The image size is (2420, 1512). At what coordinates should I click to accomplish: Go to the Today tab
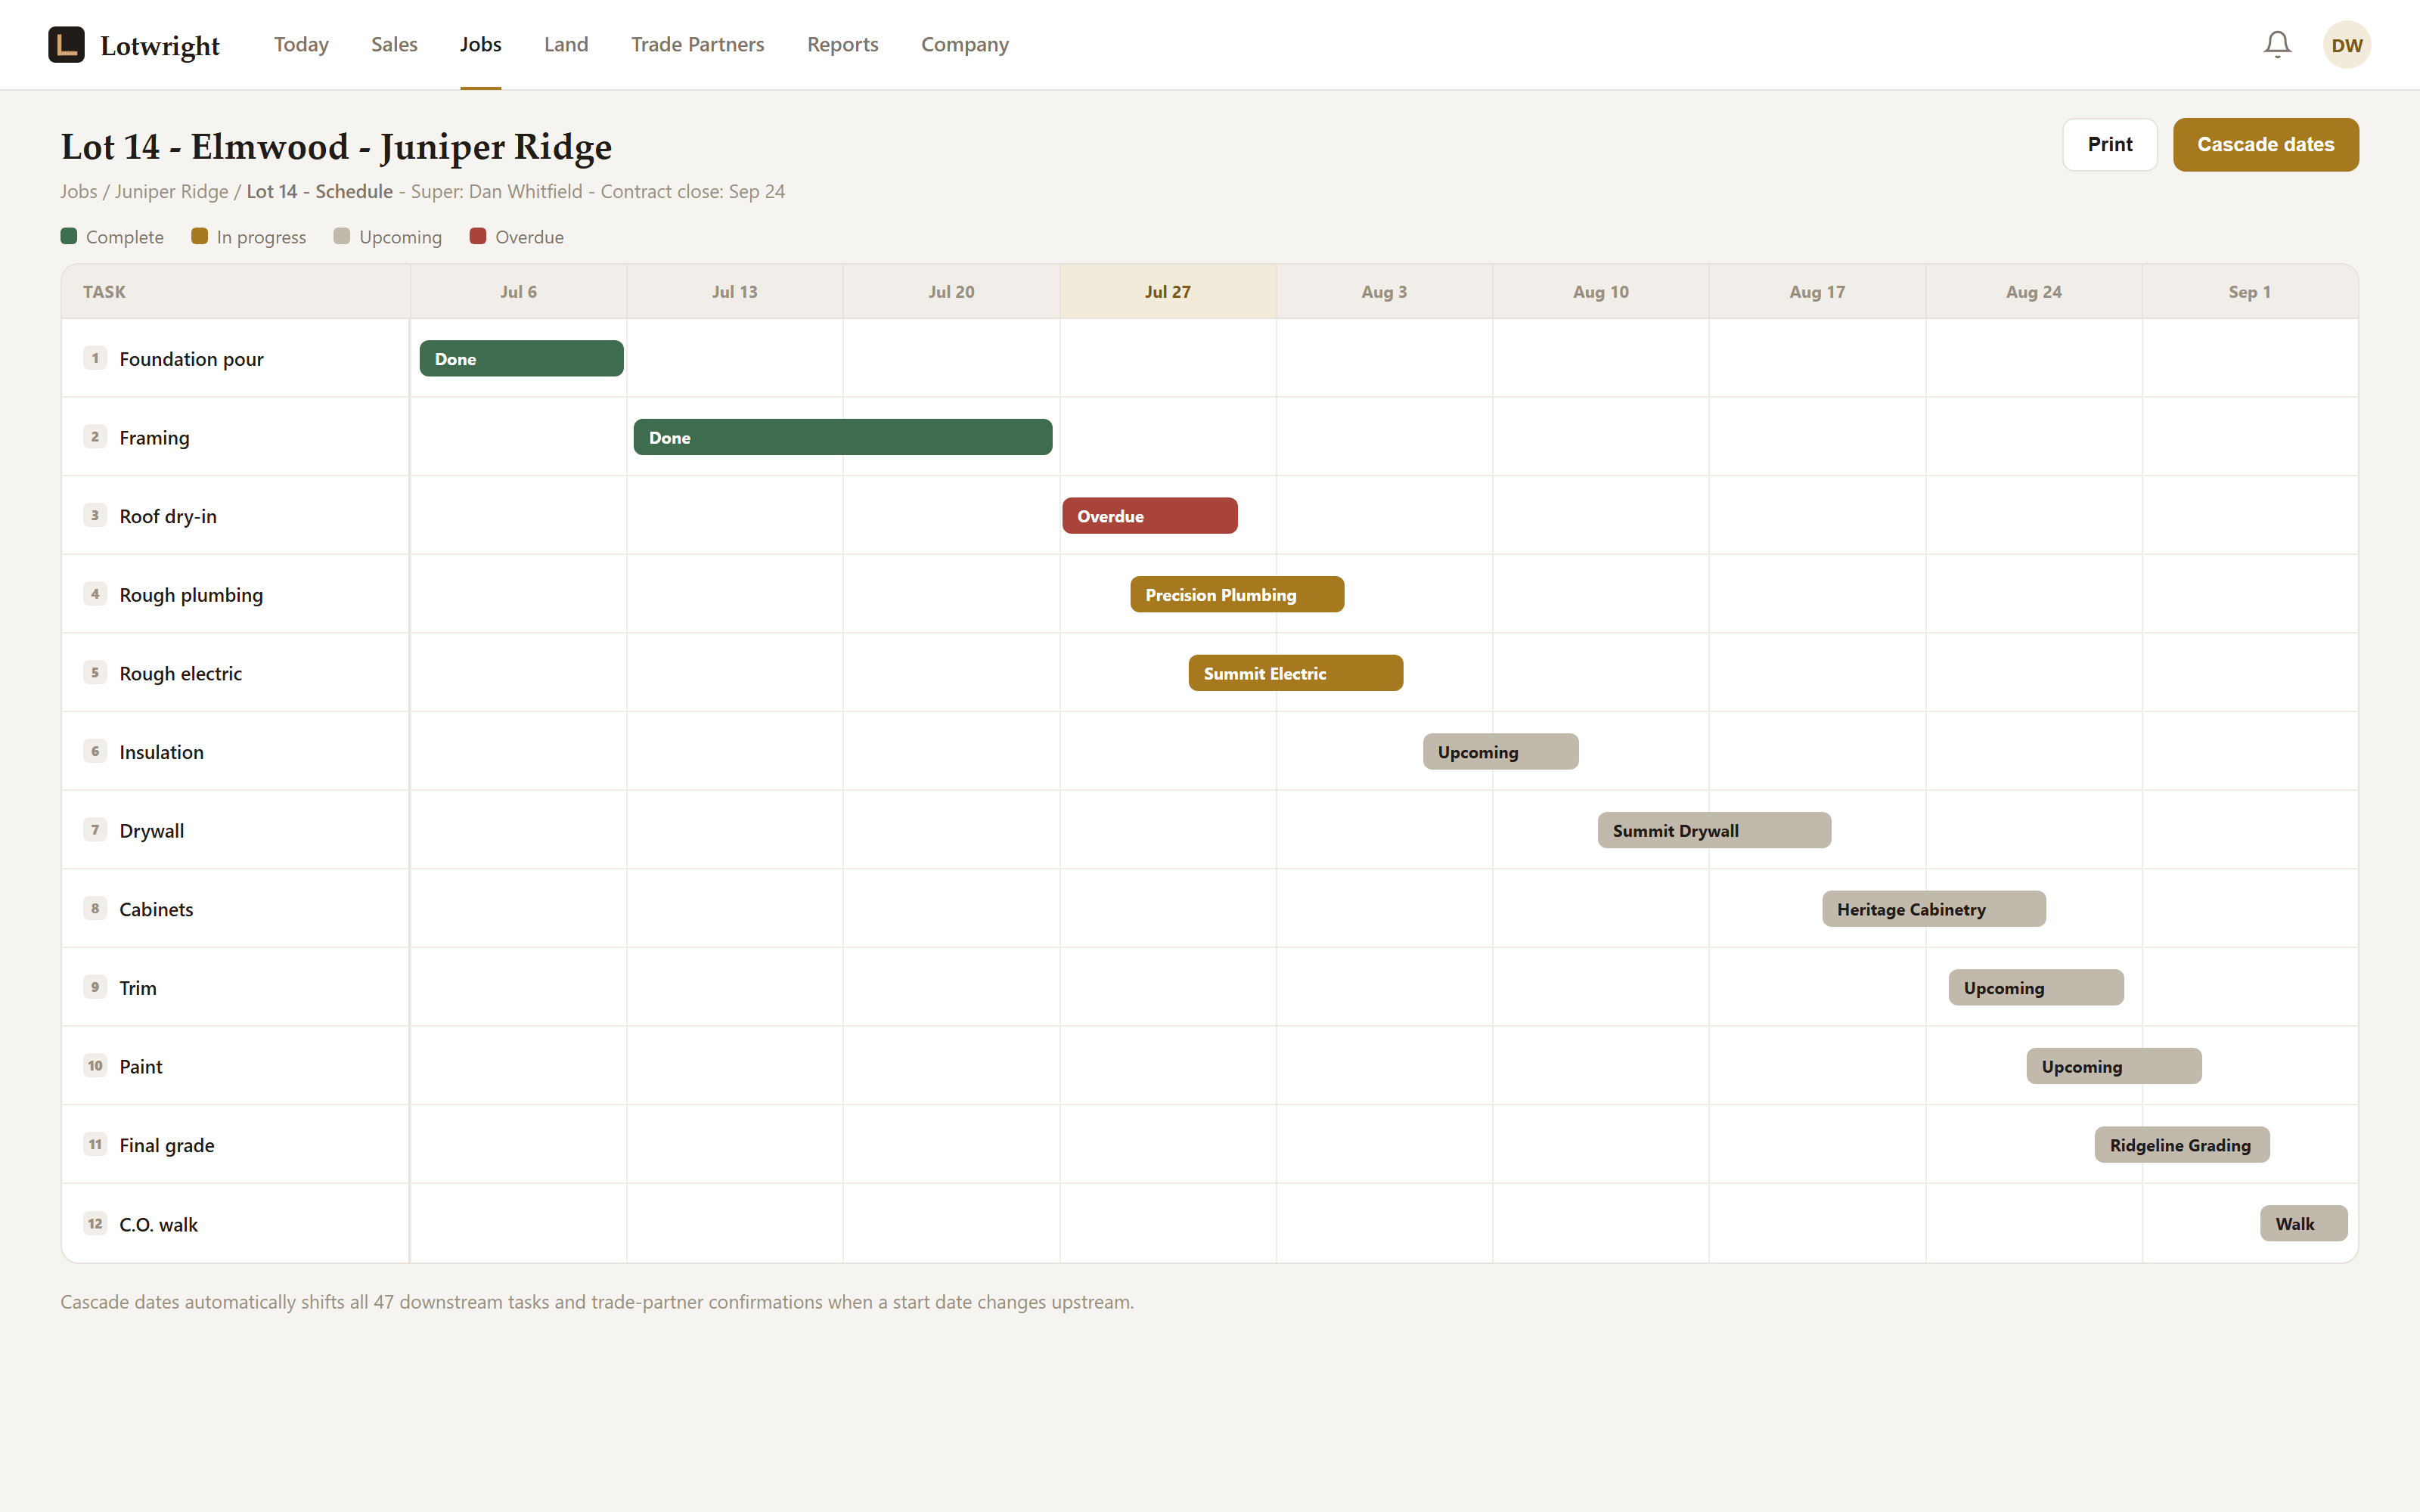point(301,45)
